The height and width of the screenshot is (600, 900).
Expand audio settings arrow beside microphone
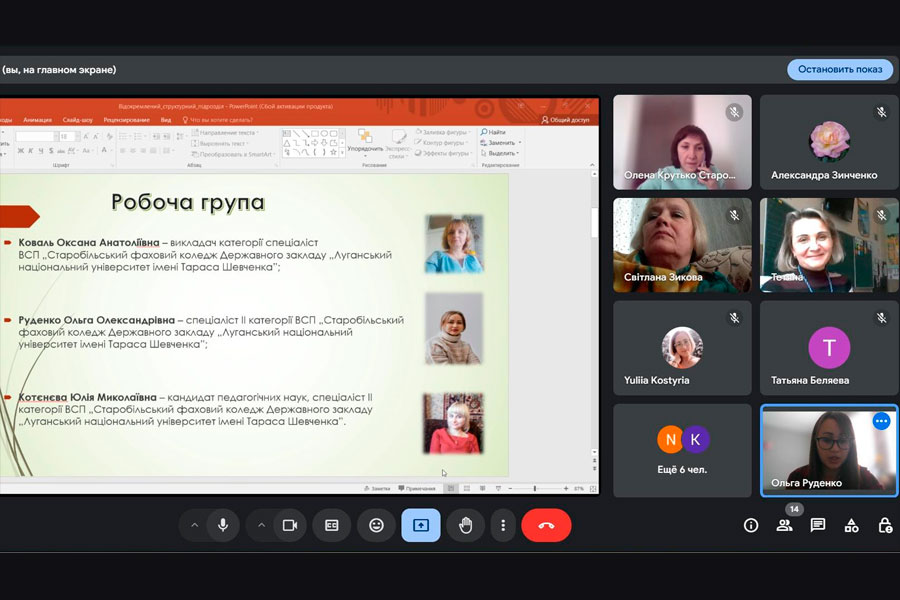[194, 525]
